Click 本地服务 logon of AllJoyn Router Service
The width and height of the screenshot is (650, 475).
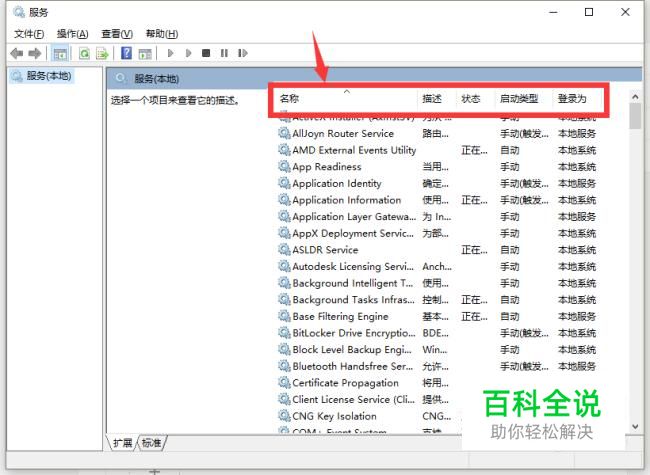[x=577, y=133]
